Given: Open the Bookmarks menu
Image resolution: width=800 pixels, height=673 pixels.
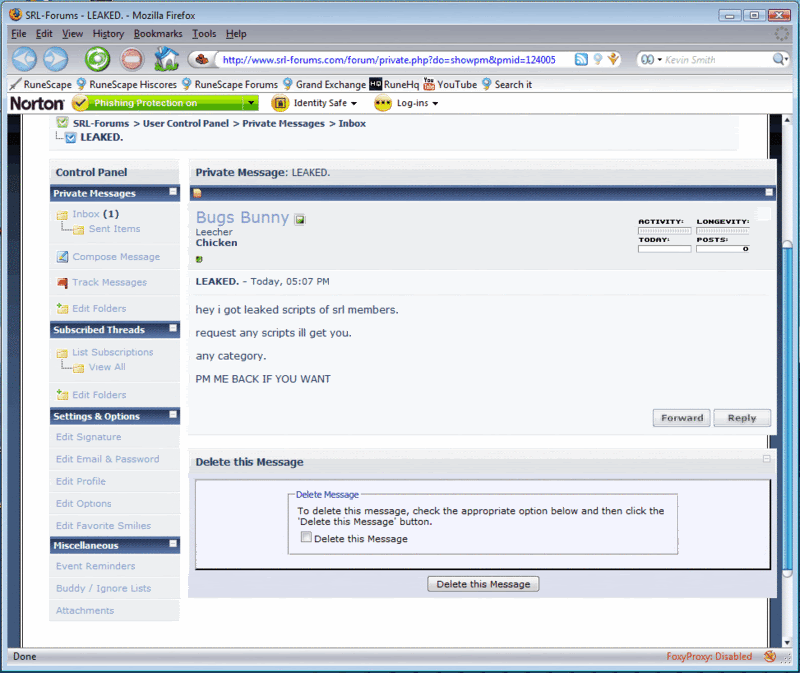Looking at the screenshot, I should (158, 34).
